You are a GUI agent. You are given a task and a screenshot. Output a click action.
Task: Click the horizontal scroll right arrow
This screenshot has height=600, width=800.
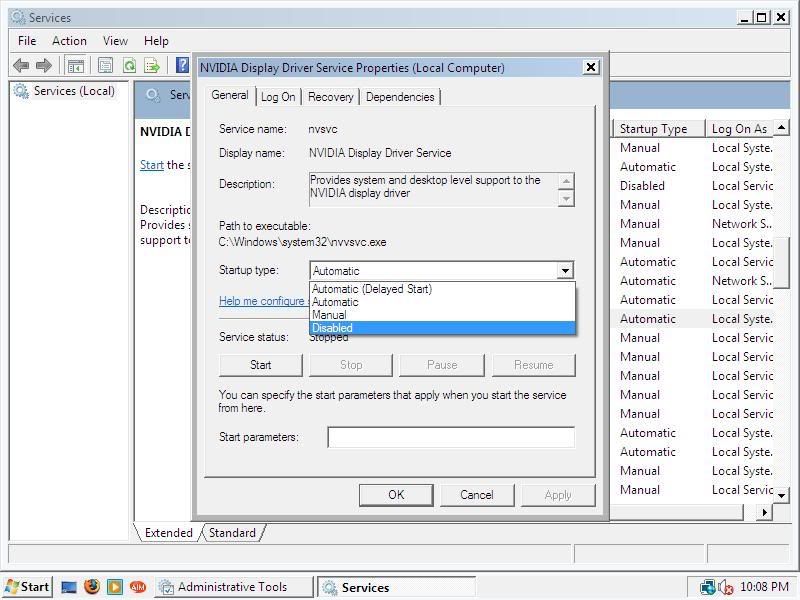point(764,512)
